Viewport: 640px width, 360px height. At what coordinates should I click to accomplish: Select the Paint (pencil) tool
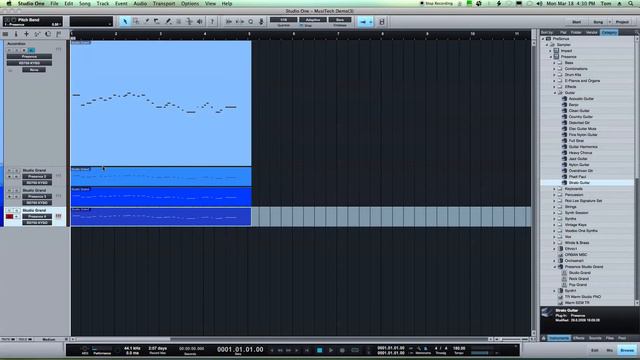tap(168, 22)
